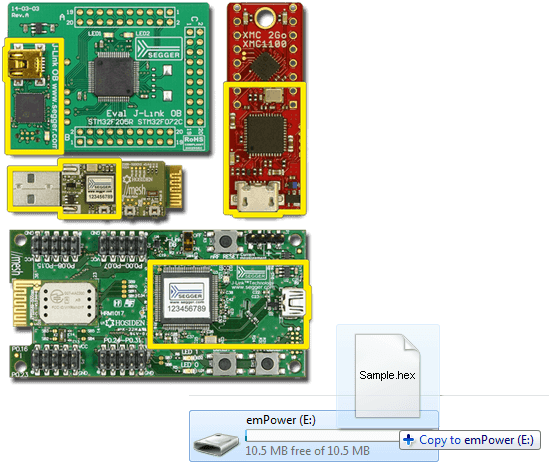Screen dimensions: 549x467
Task: Click the SEGGER logo on green board
Action: pyautogui.click(x=159, y=49)
